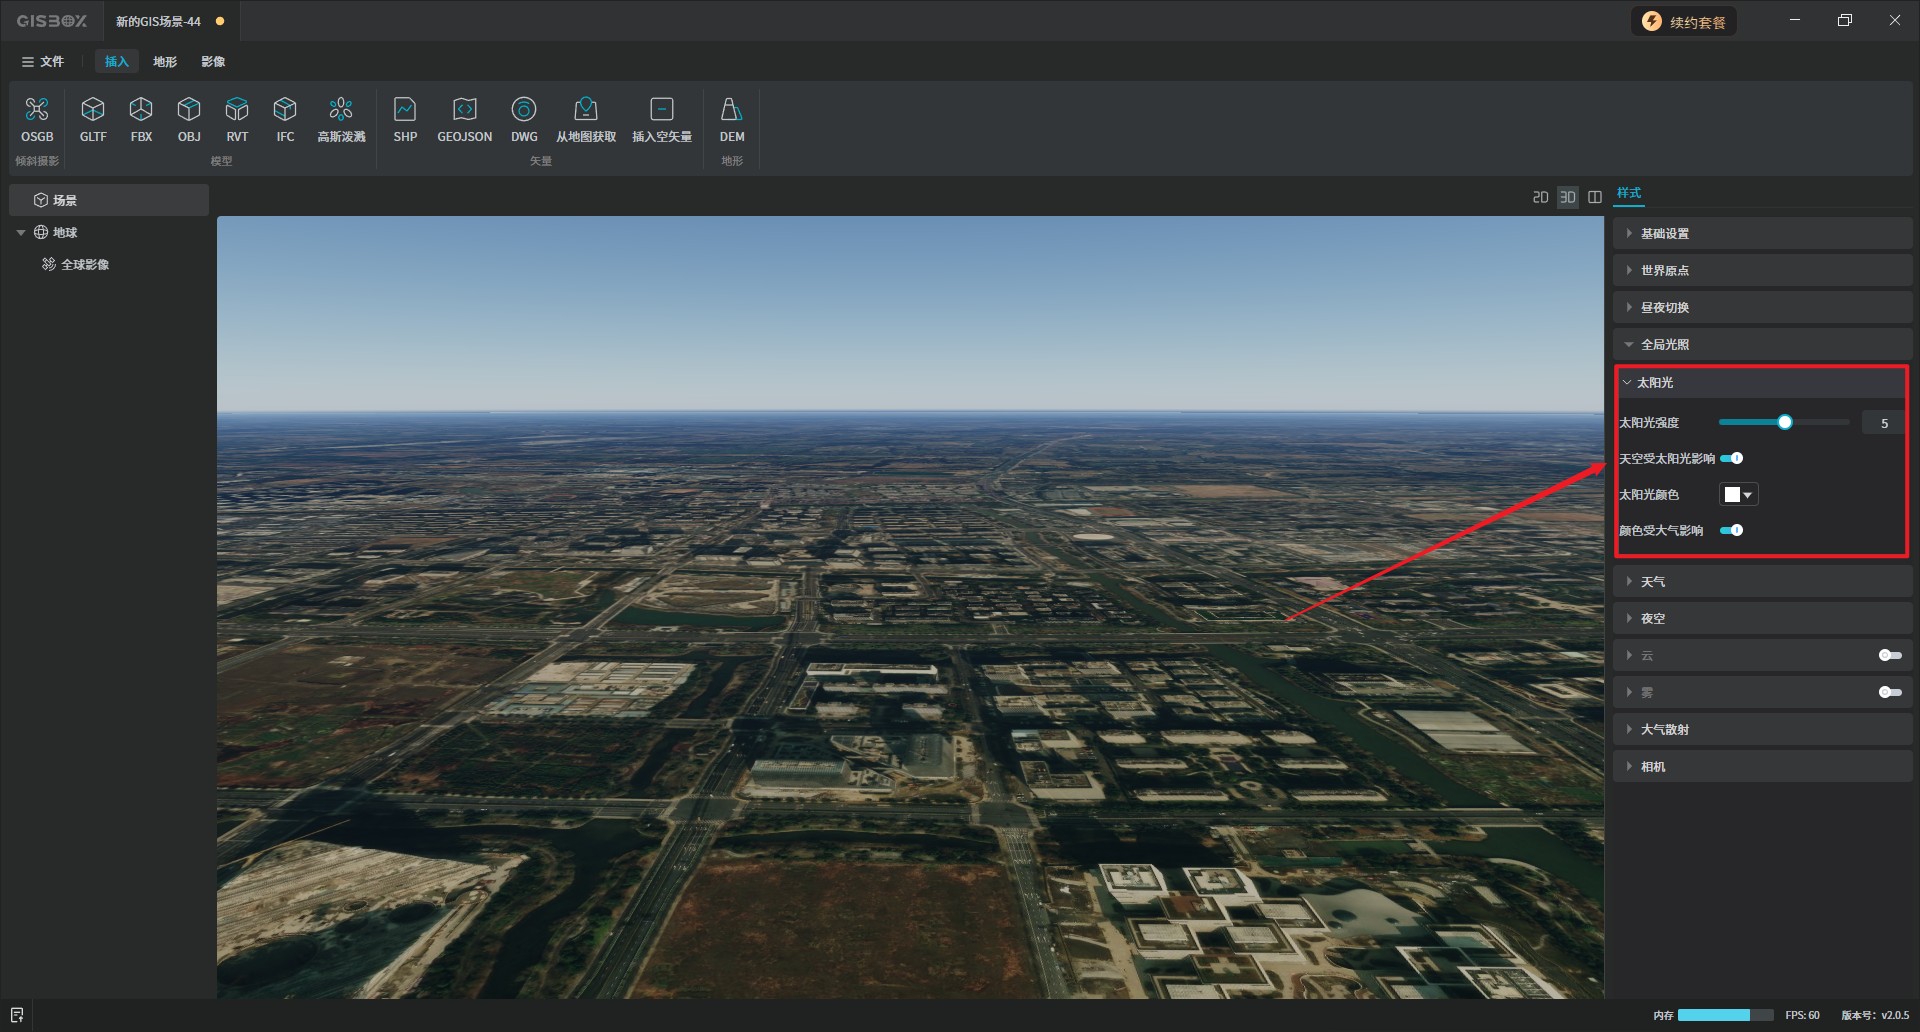Screen dimensions: 1920x1032
Task: Select the GEOJSON import icon
Action: 464,110
